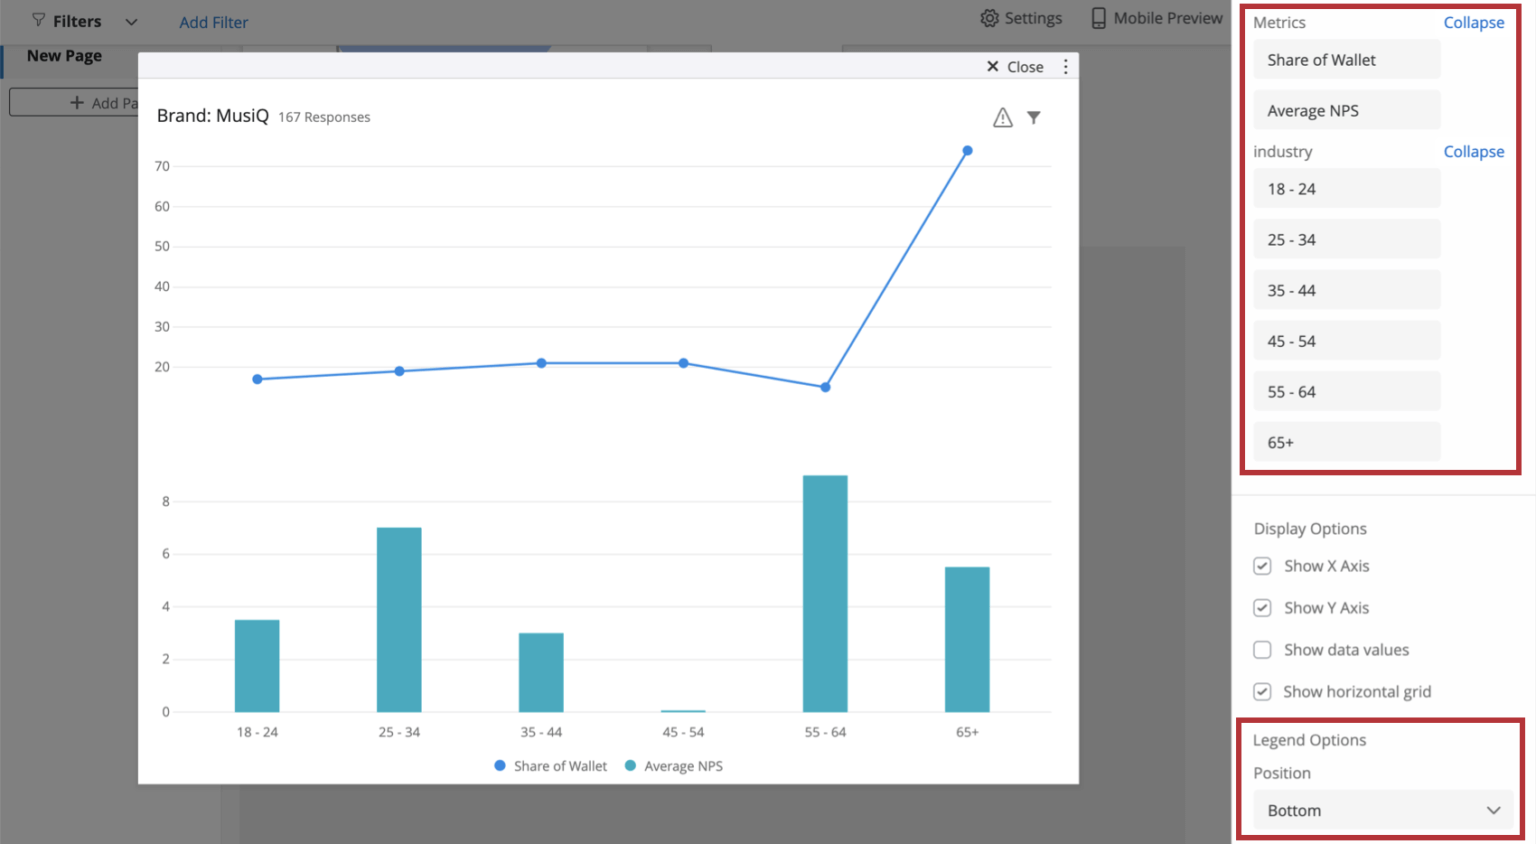
Task: Click the Add Filter link
Action: pyautogui.click(x=213, y=21)
